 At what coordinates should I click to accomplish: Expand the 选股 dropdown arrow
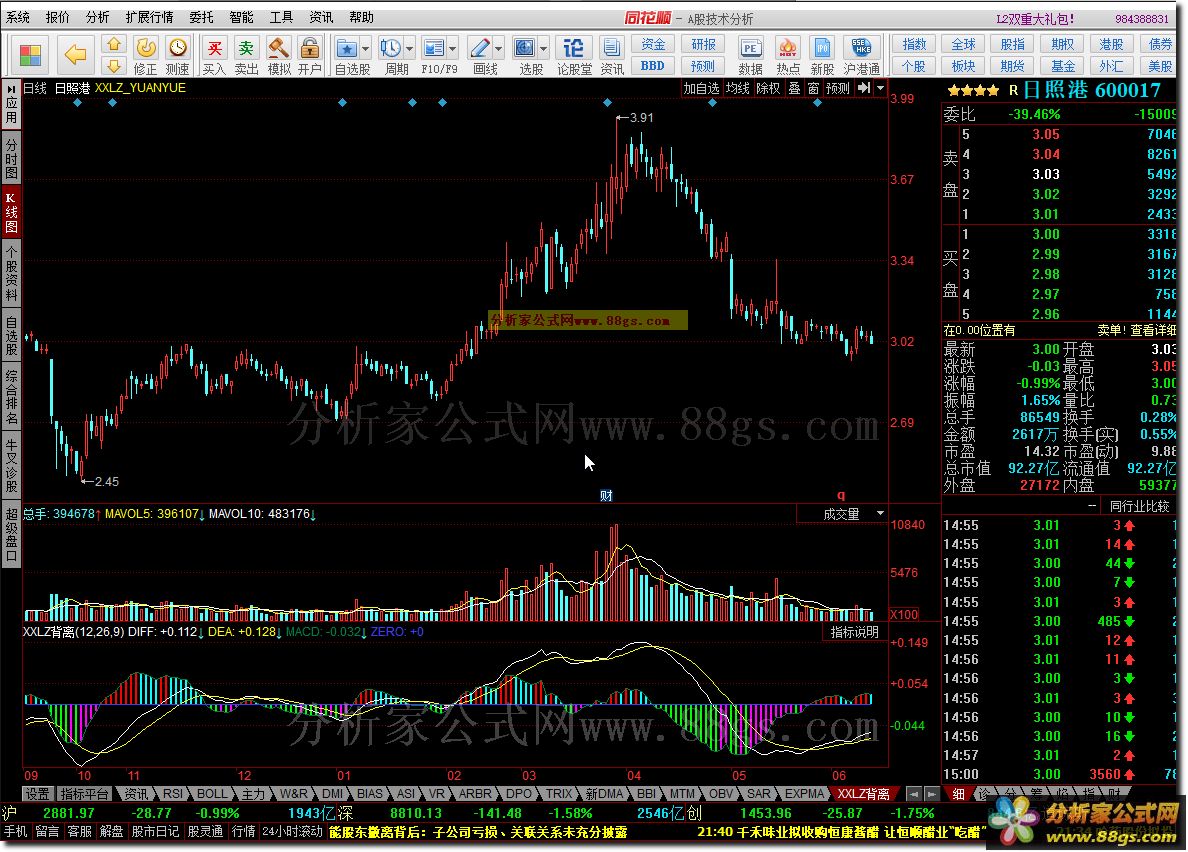(x=543, y=49)
